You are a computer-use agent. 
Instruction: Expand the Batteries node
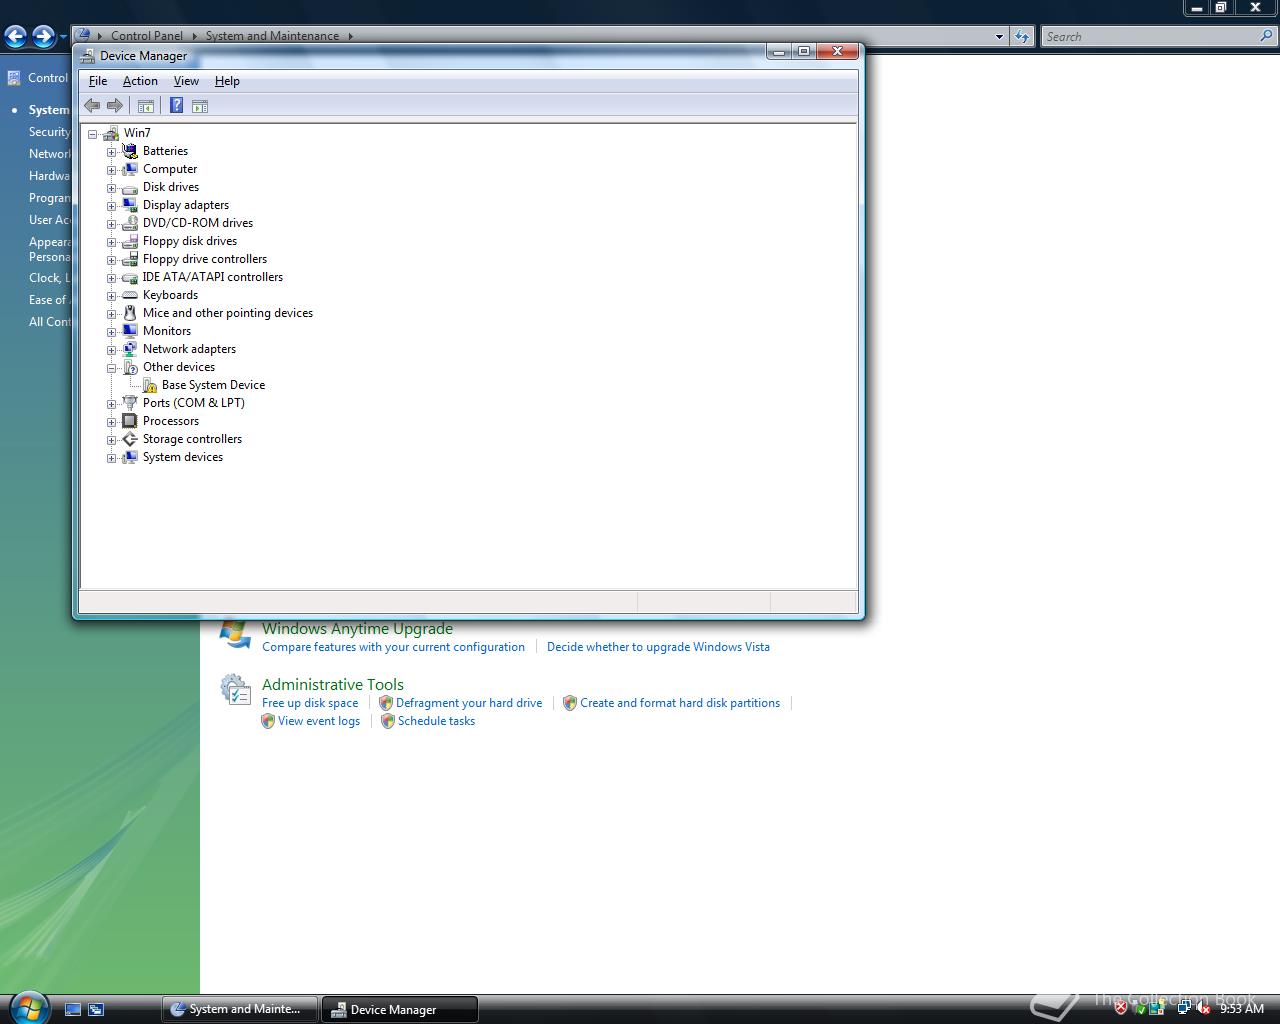112,152
